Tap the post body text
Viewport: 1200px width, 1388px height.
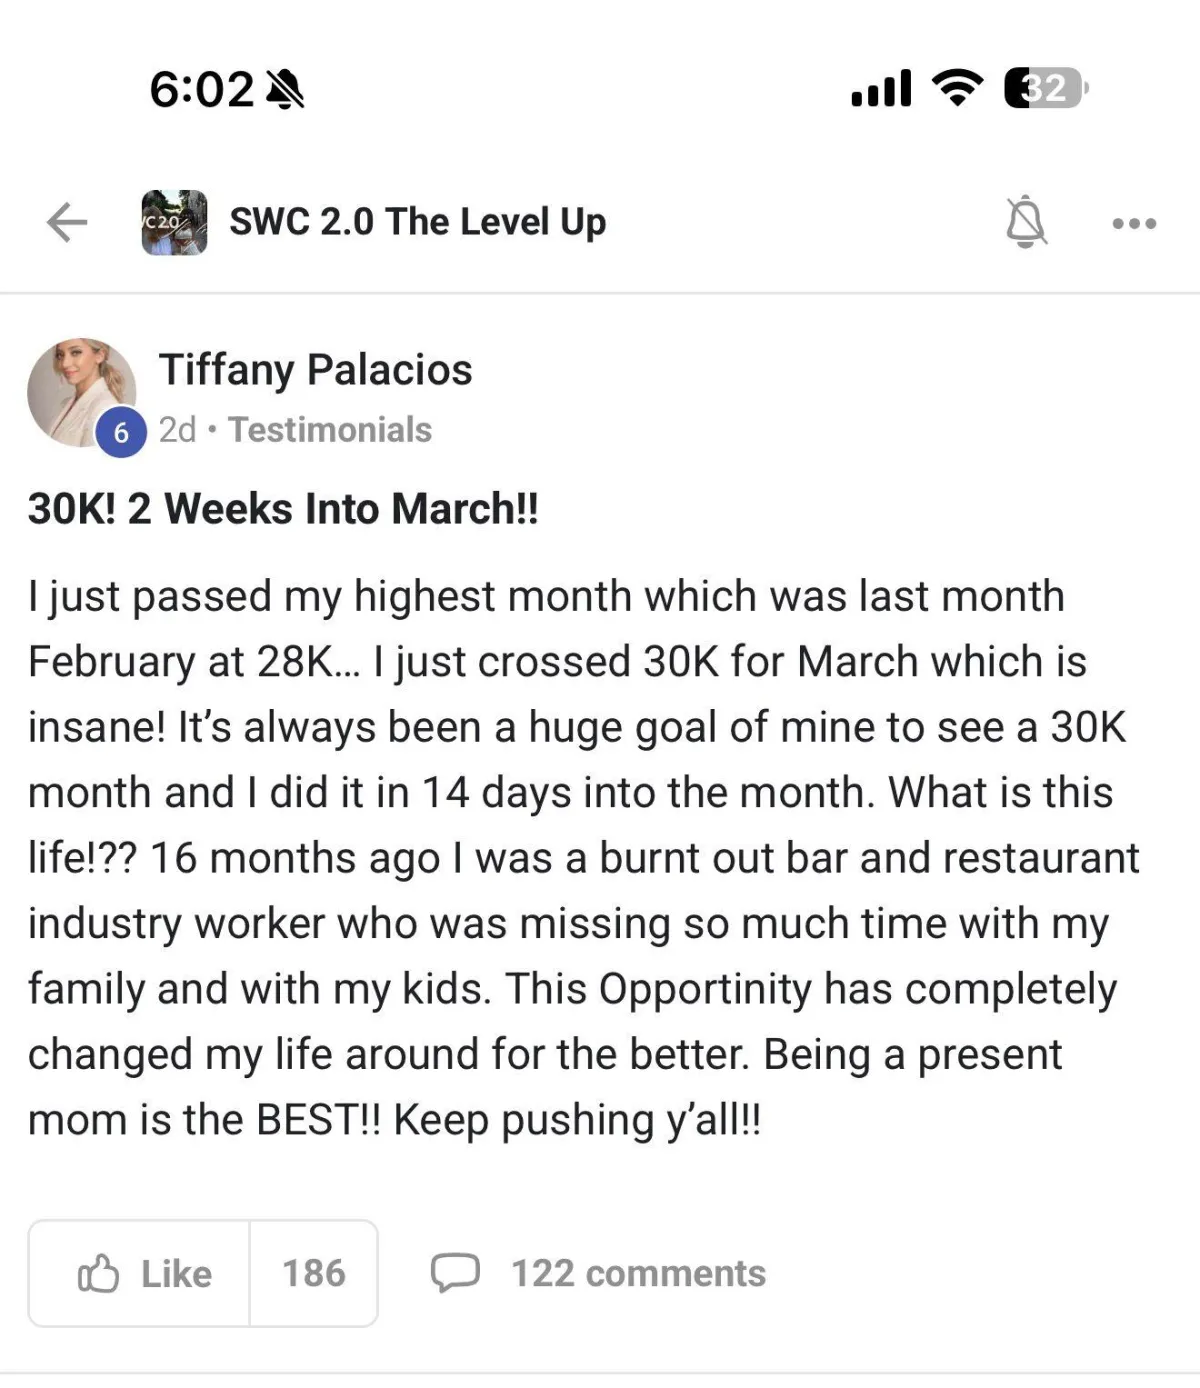tap(580, 858)
